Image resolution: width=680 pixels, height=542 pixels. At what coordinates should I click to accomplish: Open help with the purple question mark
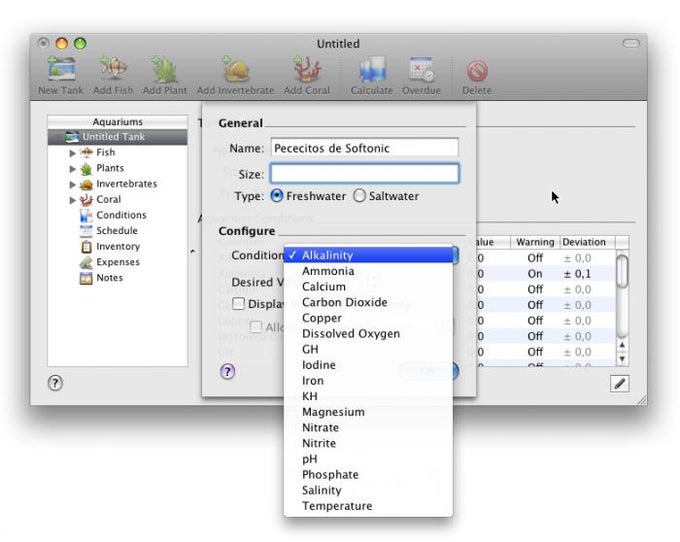tap(228, 372)
